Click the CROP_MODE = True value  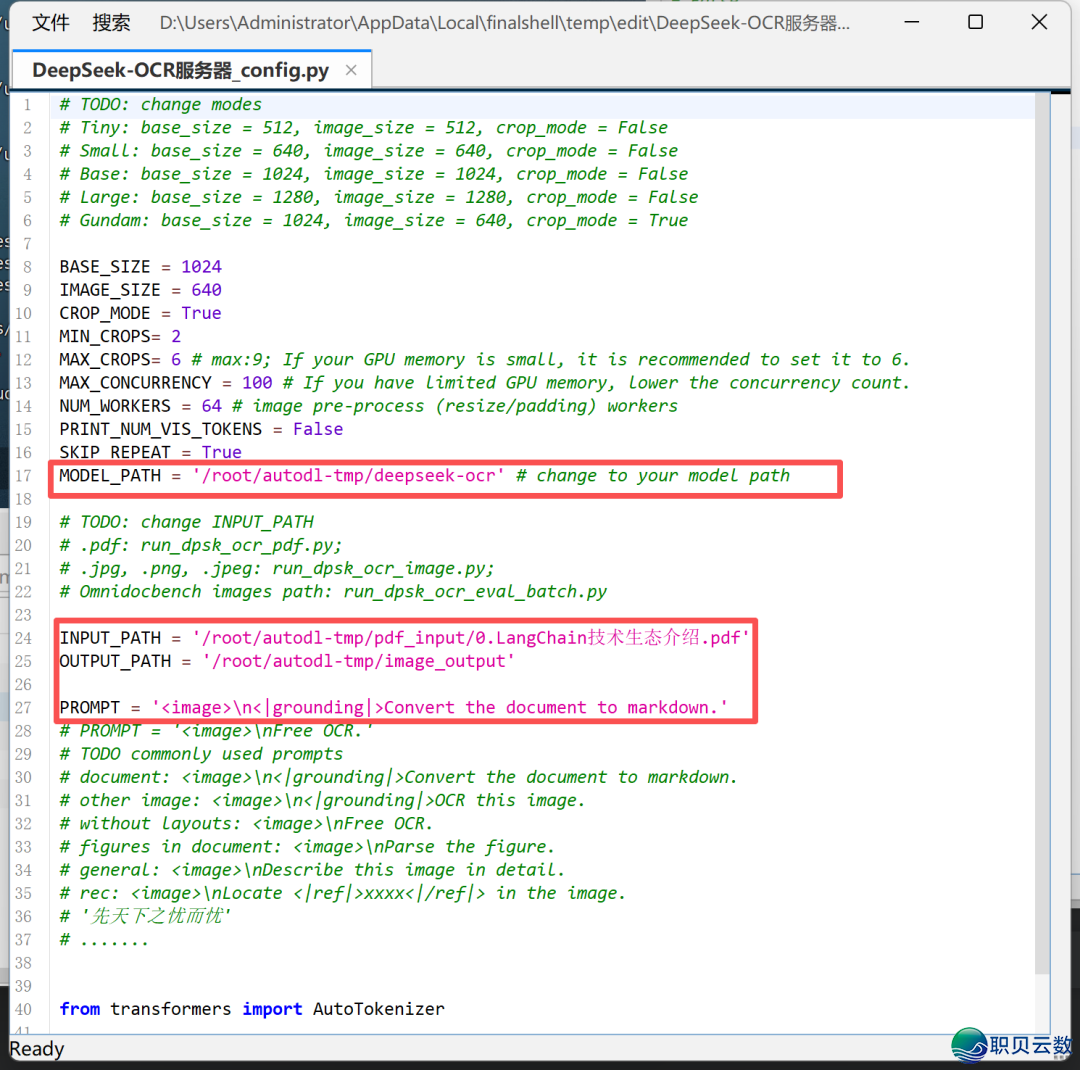click(x=202, y=312)
